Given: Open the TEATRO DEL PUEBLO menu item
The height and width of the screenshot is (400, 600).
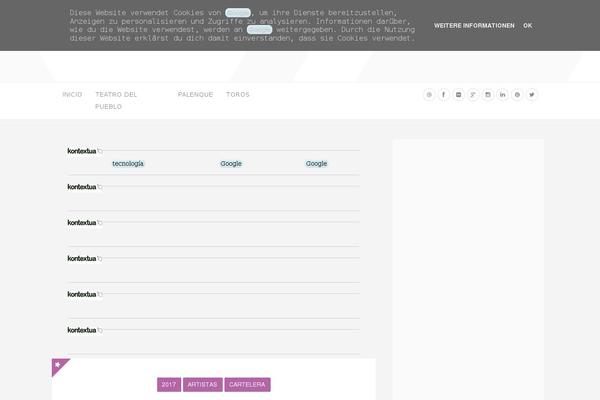Looking at the screenshot, I should point(116,100).
